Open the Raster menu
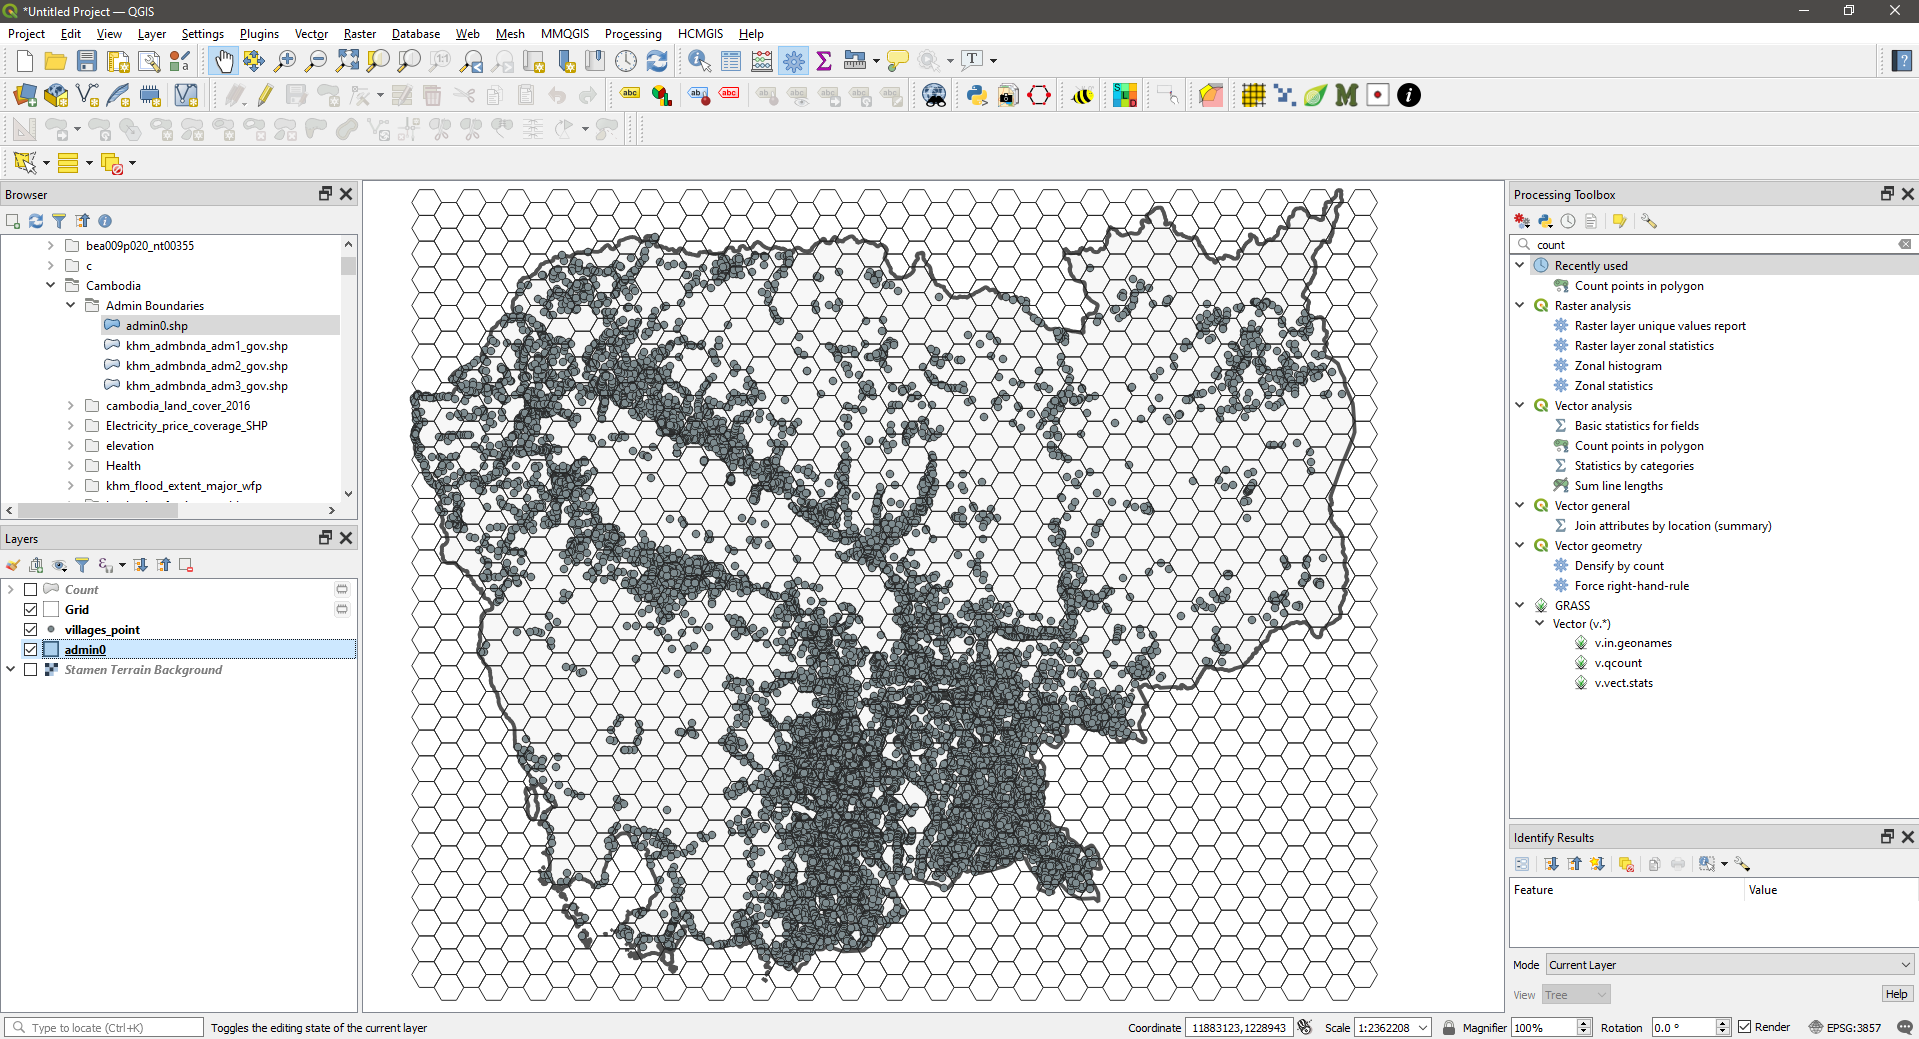The width and height of the screenshot is (1919, 1039). (x=360, y=34)
